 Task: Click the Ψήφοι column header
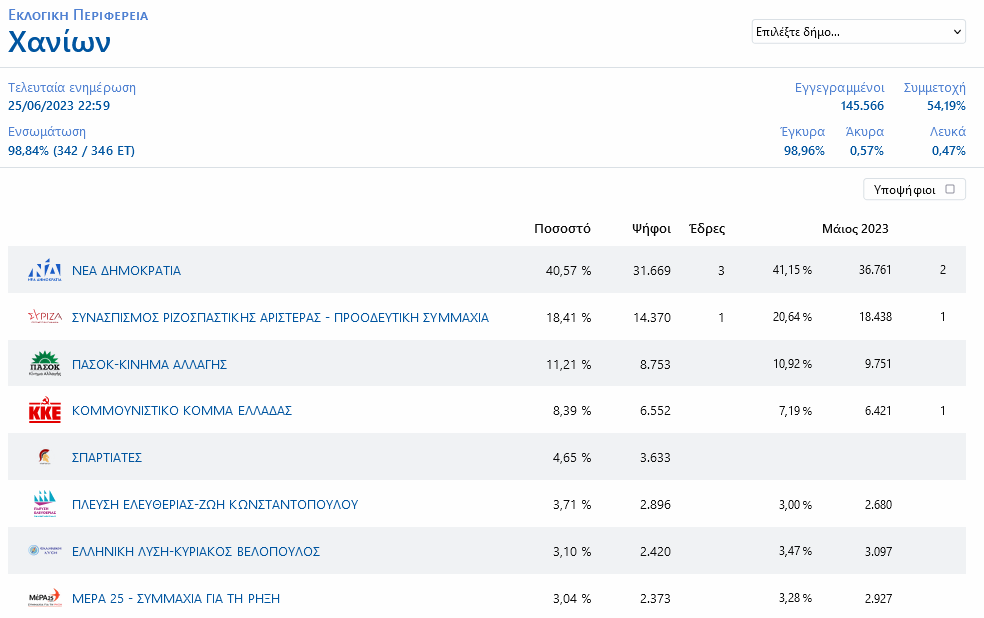[651, 228]
